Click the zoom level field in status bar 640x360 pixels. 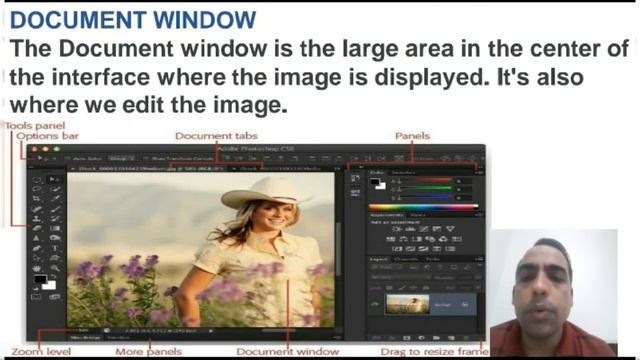point(84,330)
